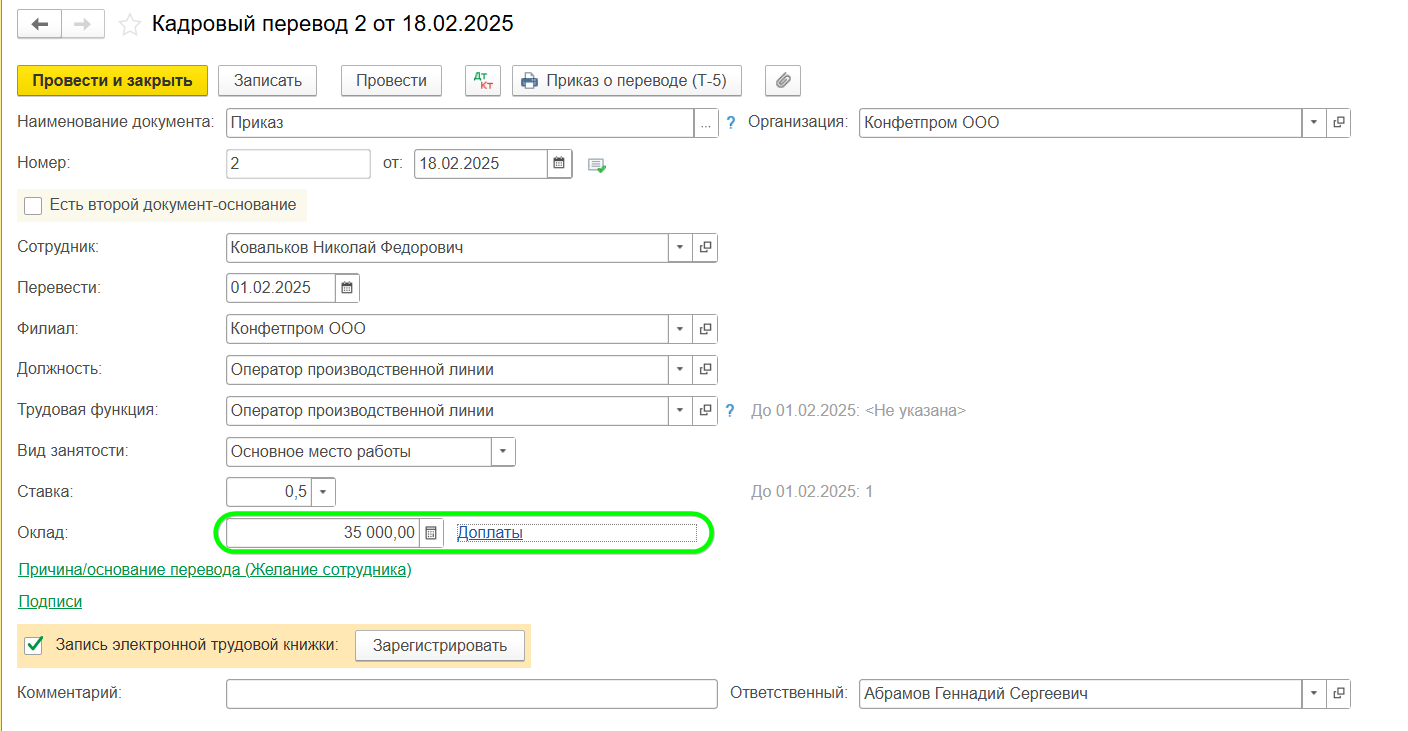Open Организация record card icon
The height and width of the screenshot is (731, 1408).
1338,123
